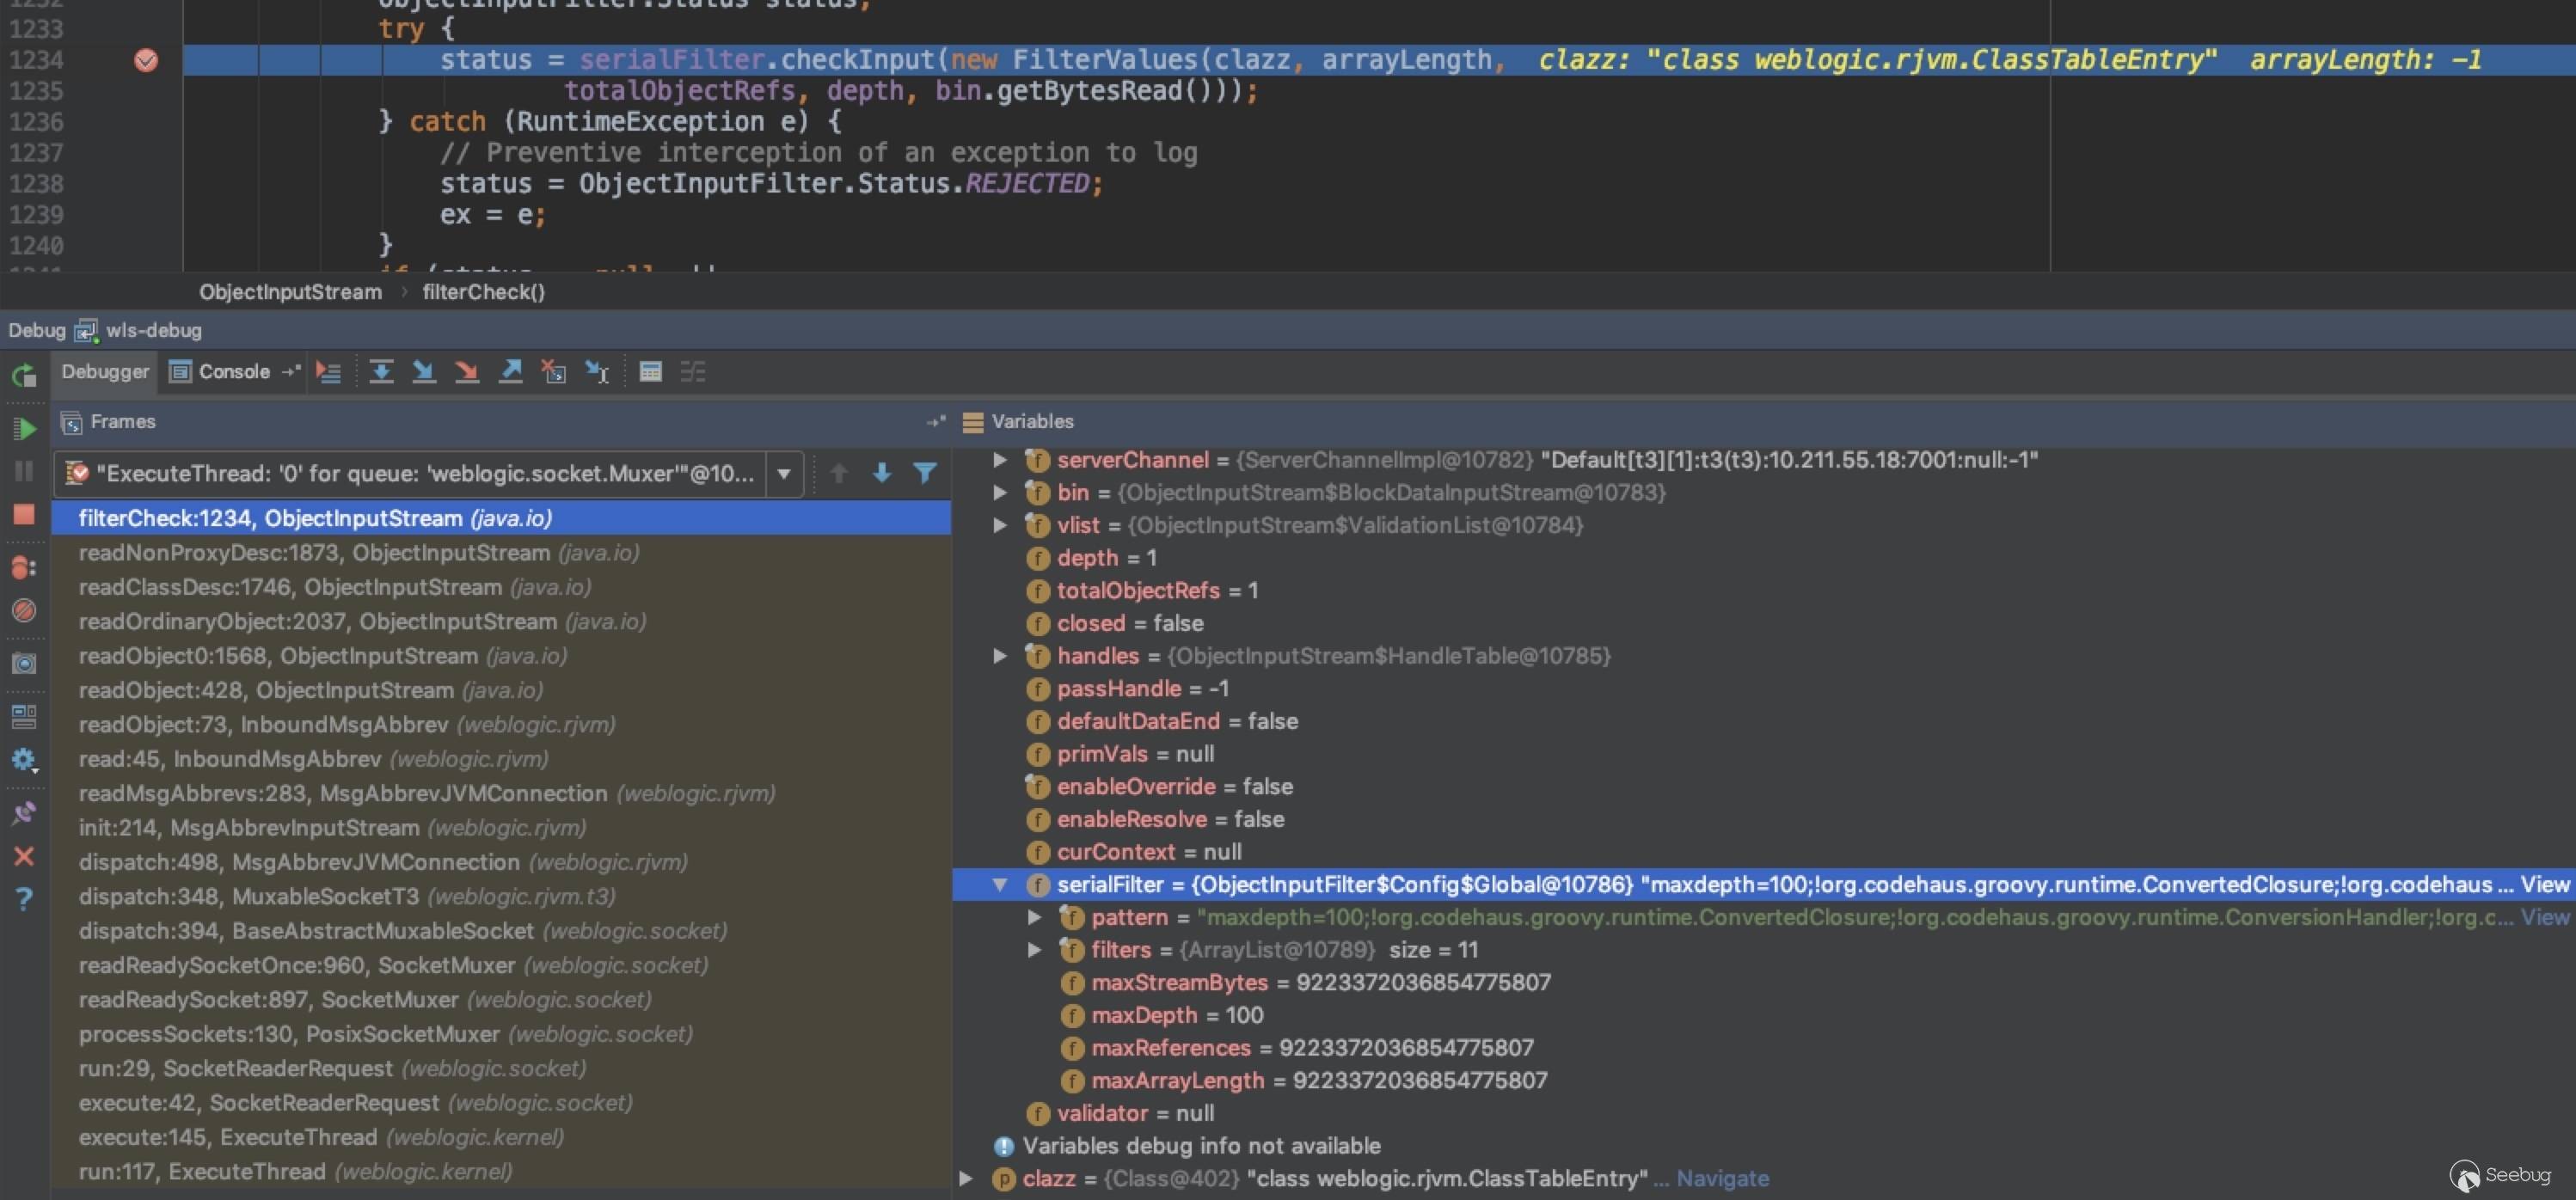Screen dimensions: 2576x1200
Task: Open the ExecuteThread selection dropdown
Action: click(784, 473)
